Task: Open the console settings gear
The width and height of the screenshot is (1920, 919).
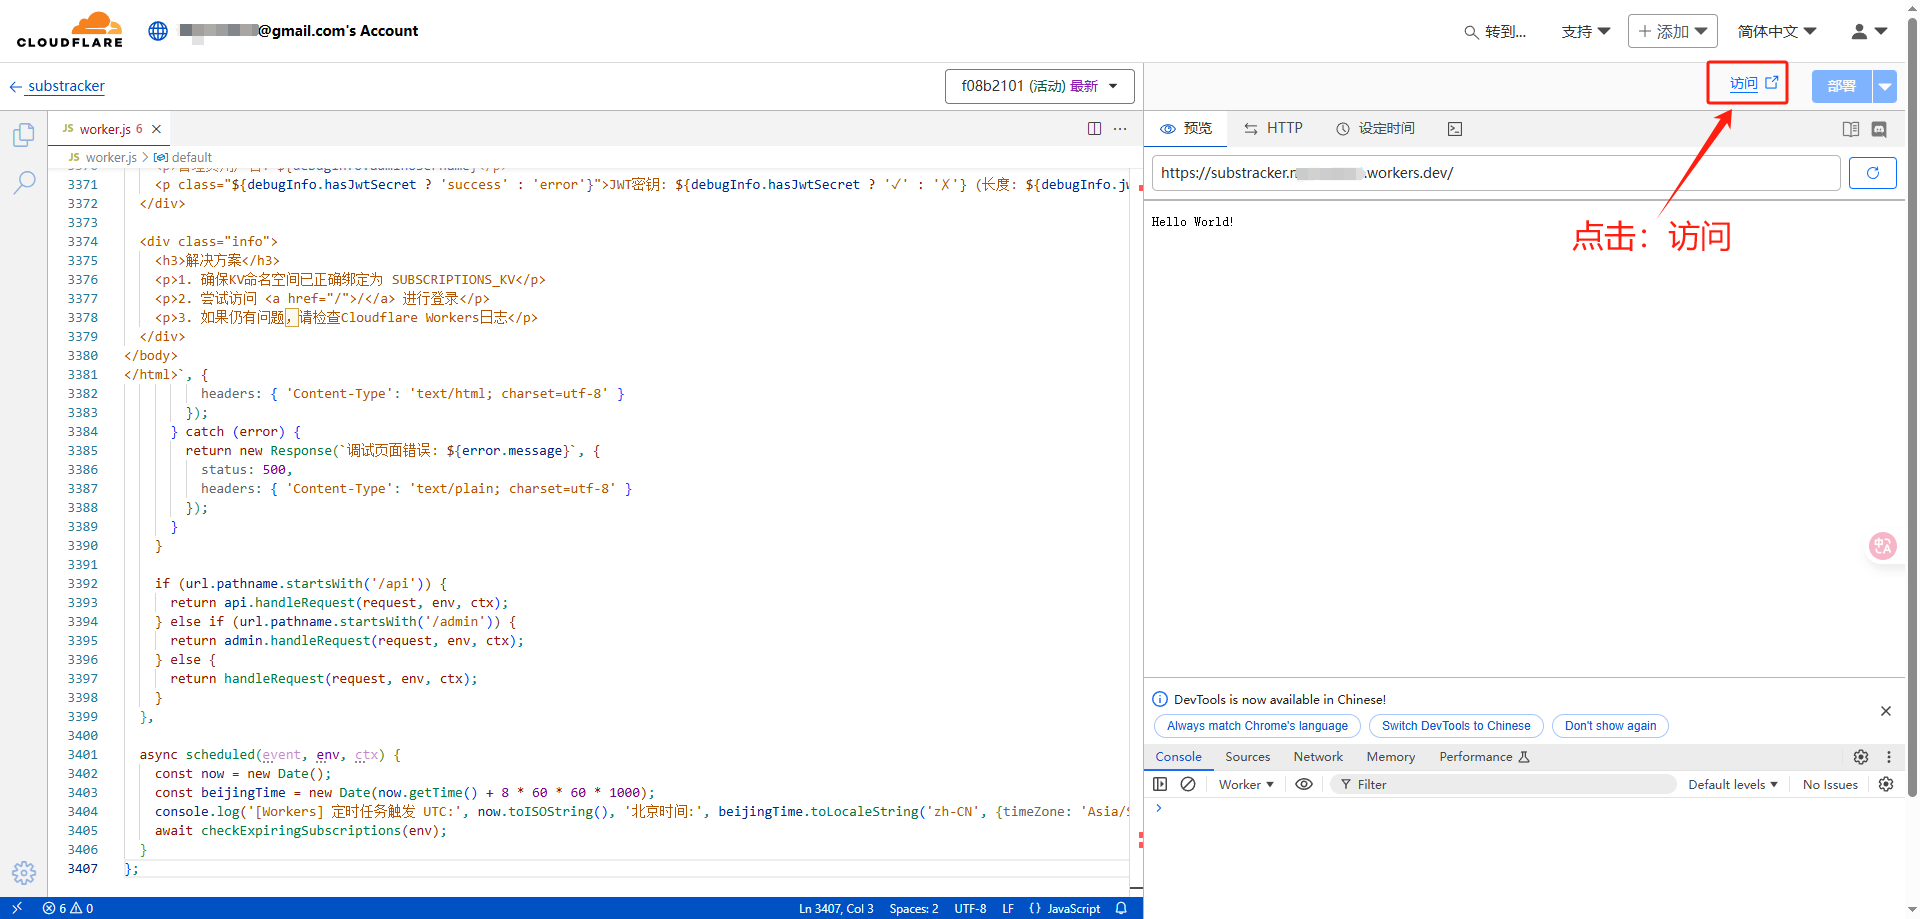Action: [1886, 785]
